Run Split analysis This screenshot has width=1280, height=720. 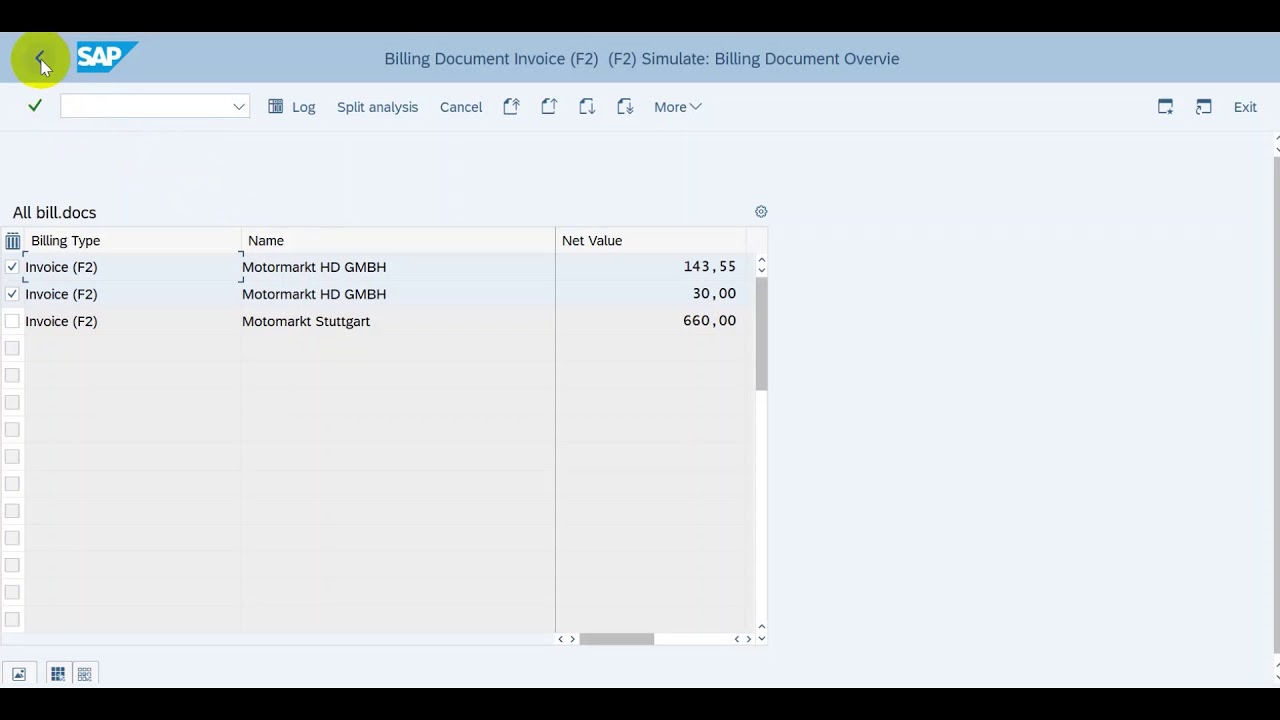coord(377,107)
